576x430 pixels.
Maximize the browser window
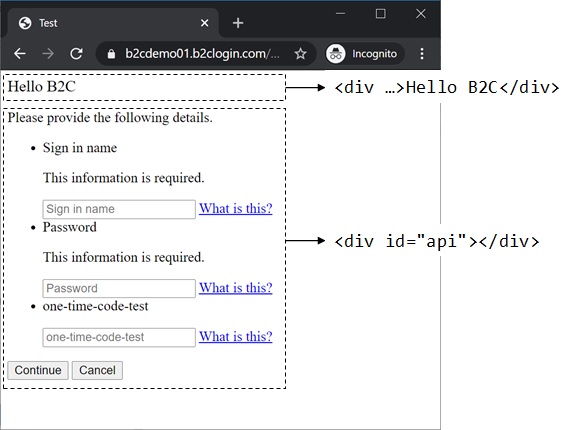[381, 14]
